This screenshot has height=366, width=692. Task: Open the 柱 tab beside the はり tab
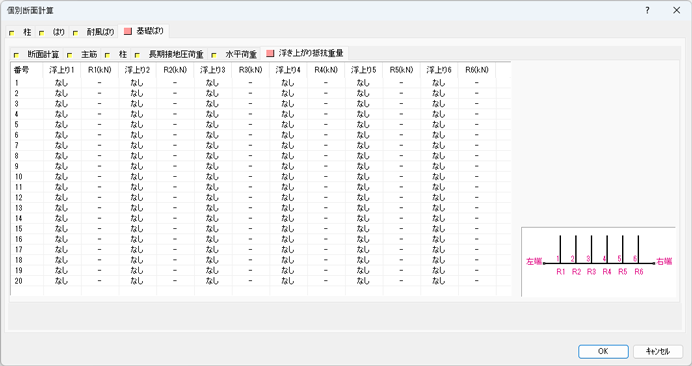(x=20, y=32)
